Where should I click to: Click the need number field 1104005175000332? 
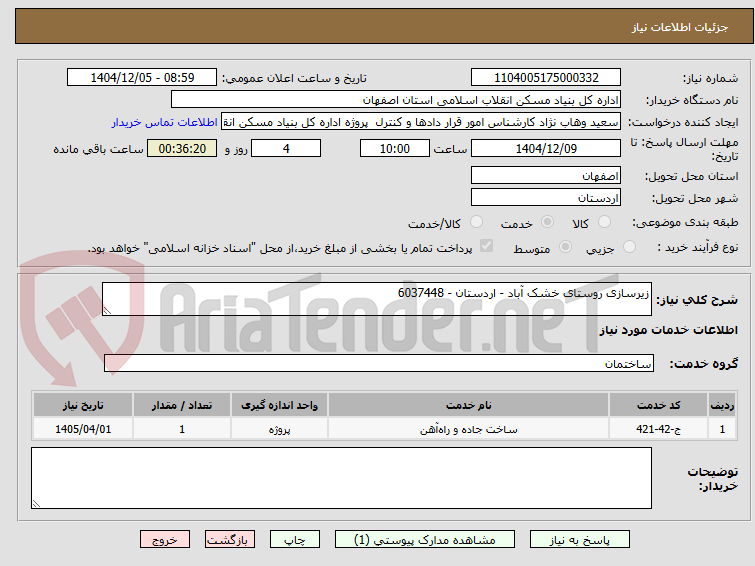(546, 78)
